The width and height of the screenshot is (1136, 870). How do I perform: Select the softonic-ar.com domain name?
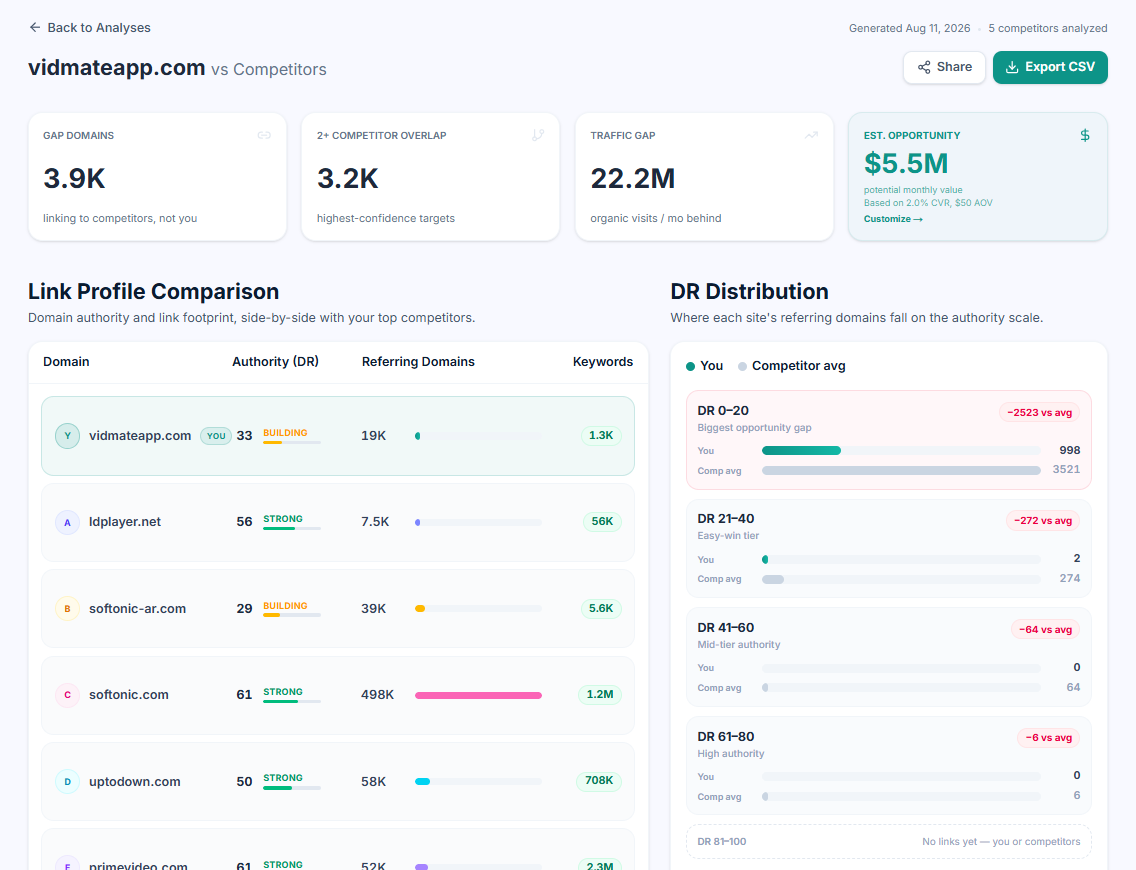tap(137, 608)
